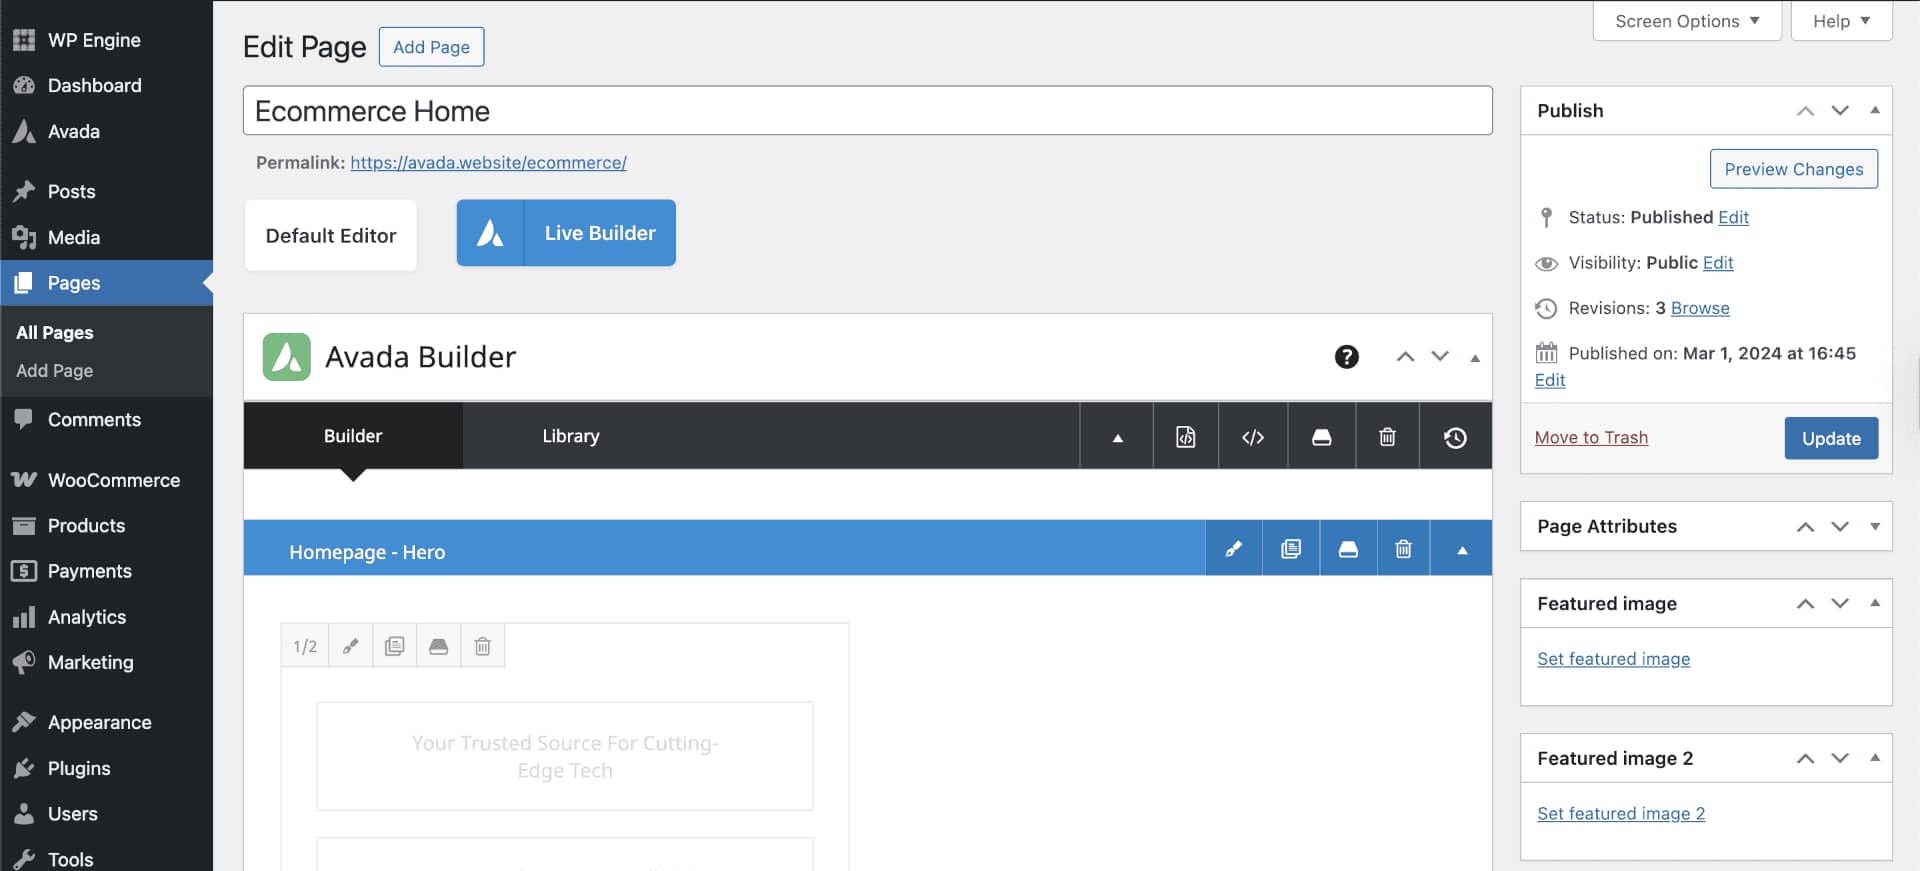Open the builder history clock icon
1920x871 pixels.
click(1455, 437)
